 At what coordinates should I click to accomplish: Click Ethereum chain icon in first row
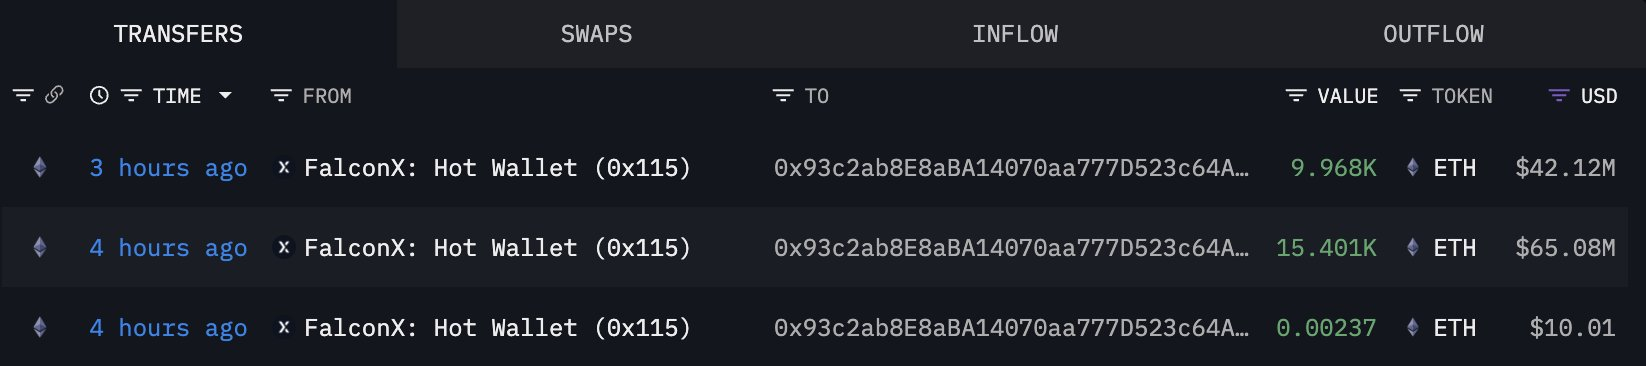coord(40,168)
